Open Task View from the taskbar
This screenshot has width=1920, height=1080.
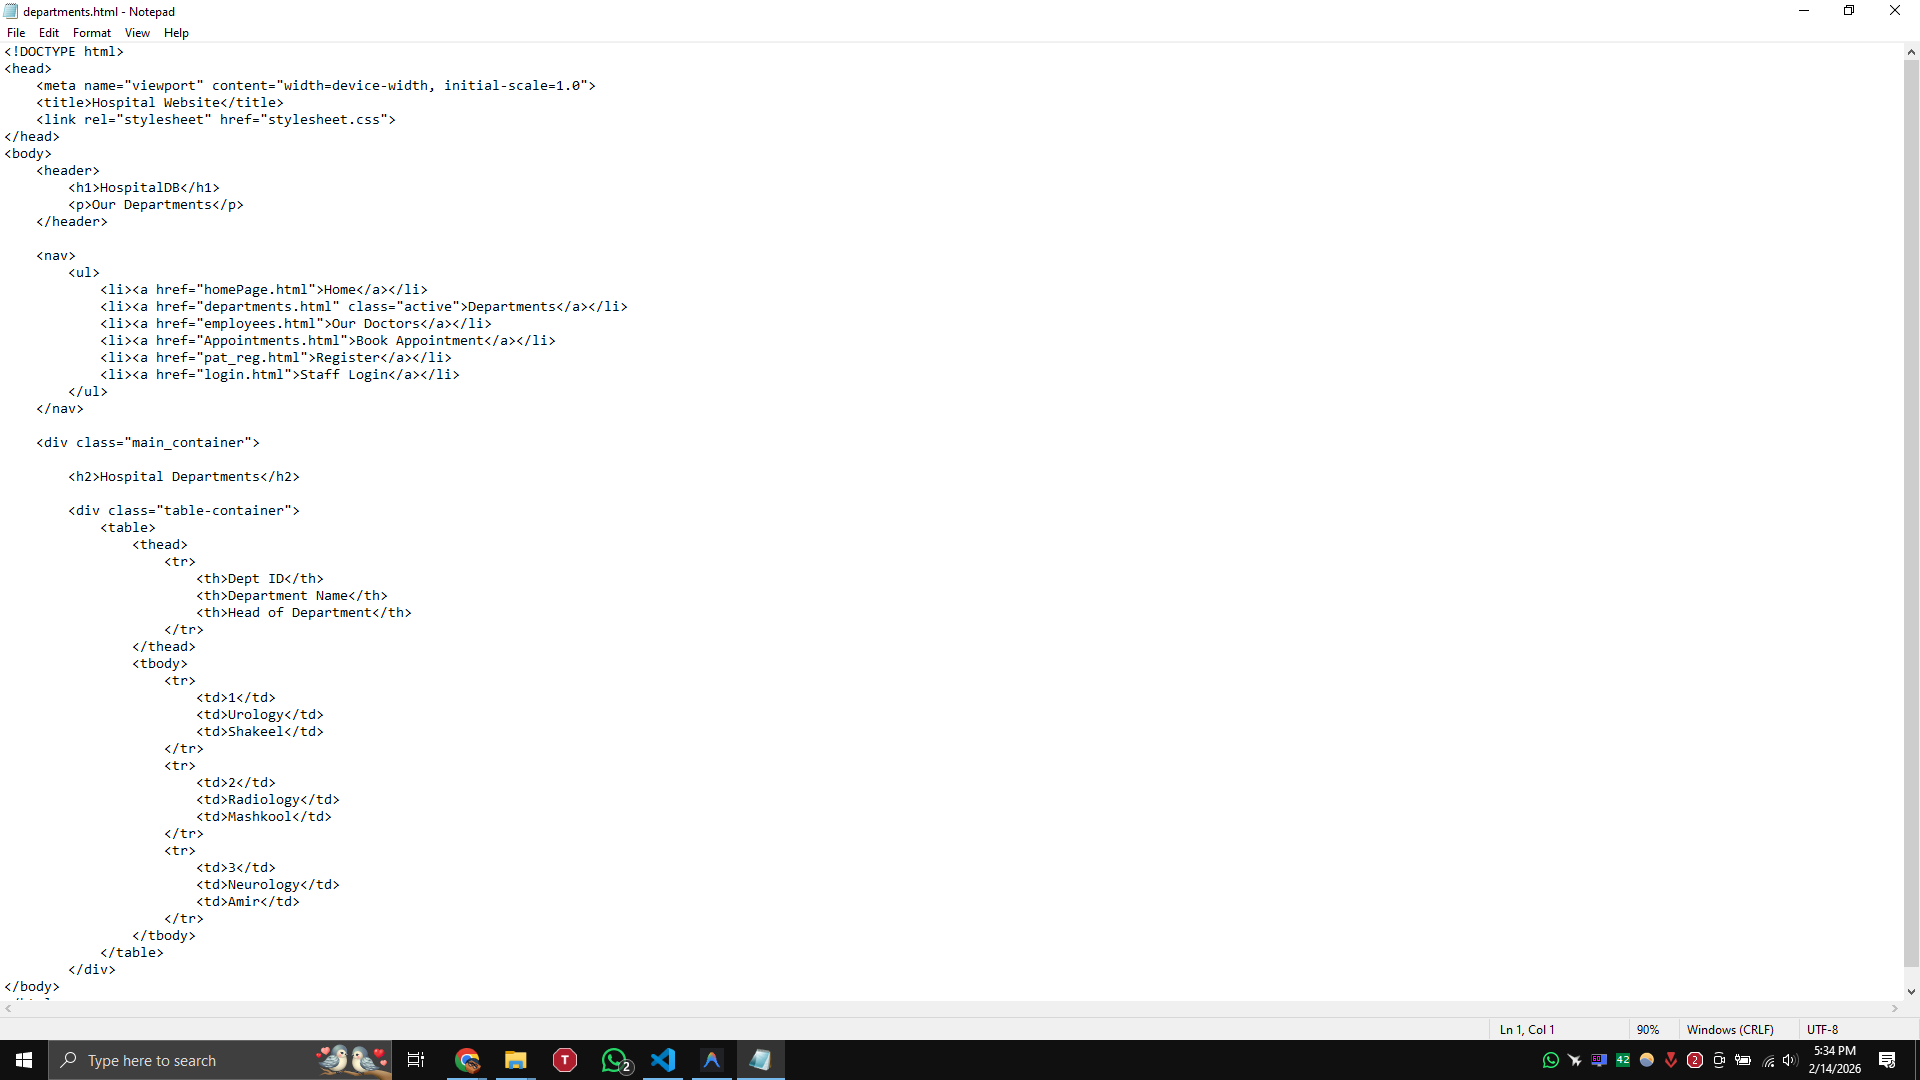tap(416, 1060)
